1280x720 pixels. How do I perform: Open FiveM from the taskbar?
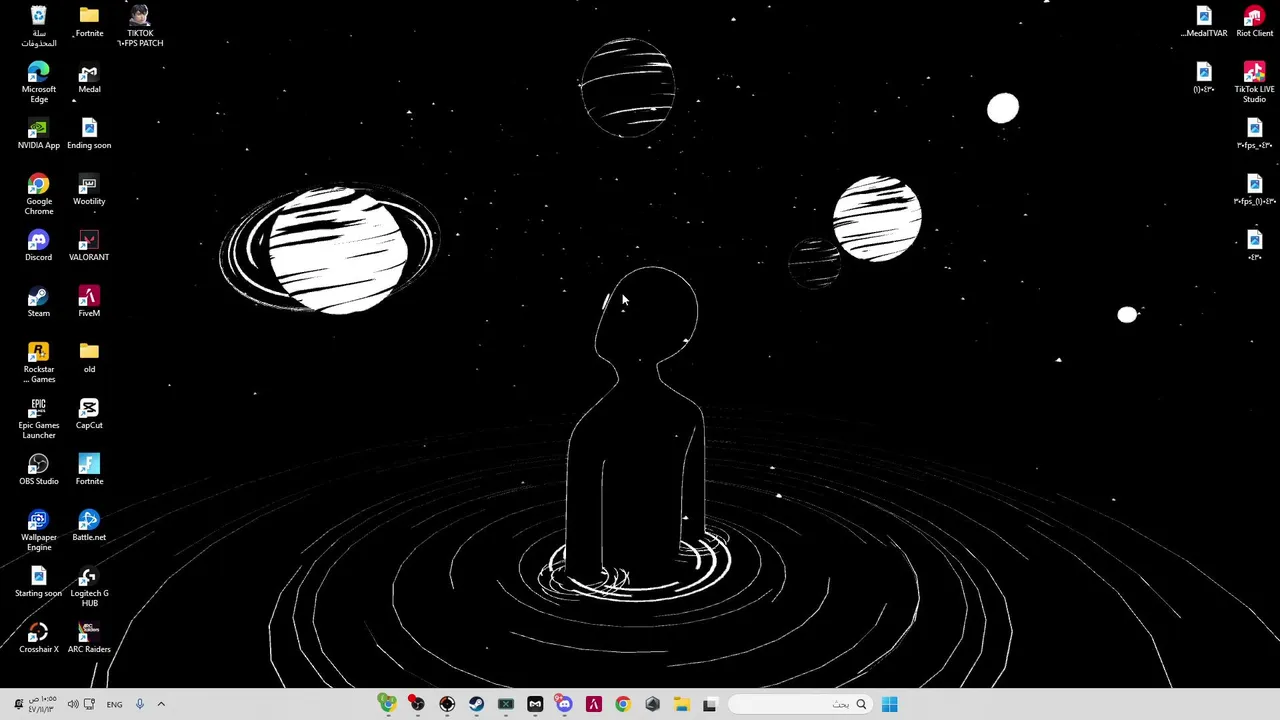point(594,704)
